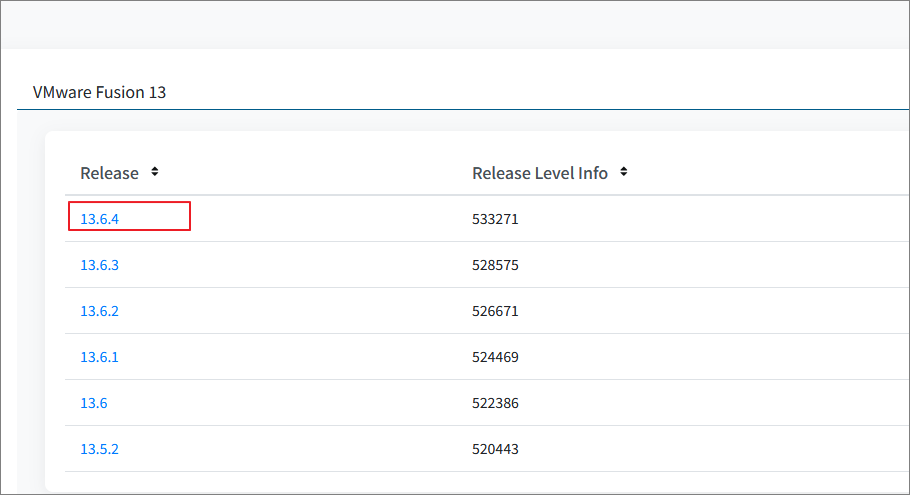Click the gray banner above the table
This screenshot has height=495, width=910.
[455, 25]
